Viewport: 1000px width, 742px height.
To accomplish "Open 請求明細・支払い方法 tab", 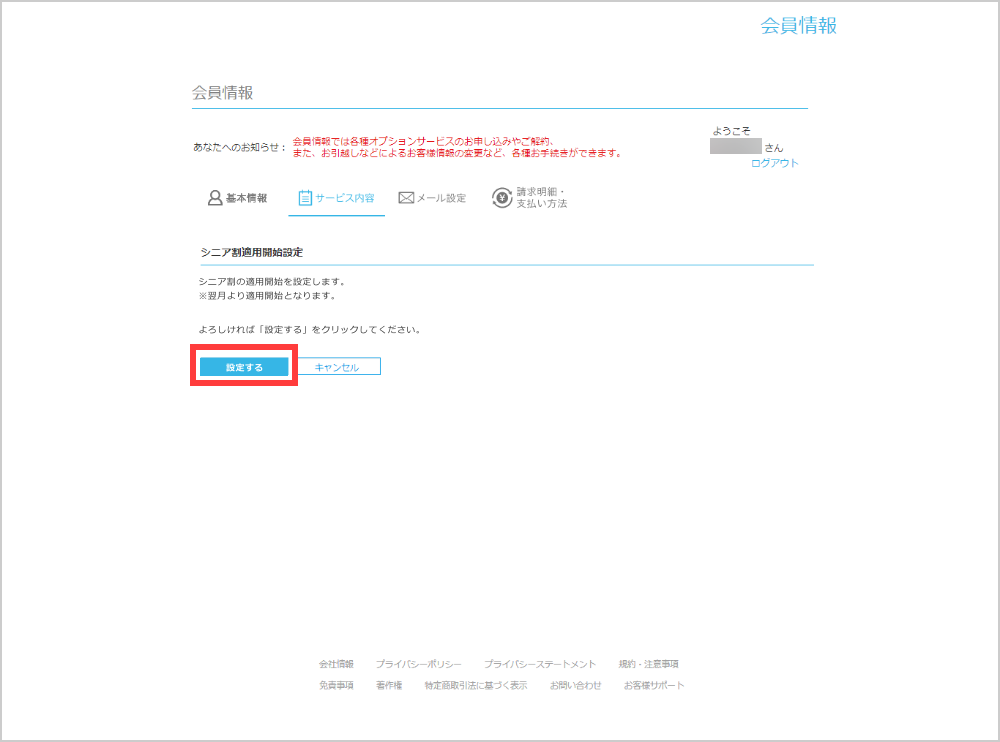I will click(529, 198).
